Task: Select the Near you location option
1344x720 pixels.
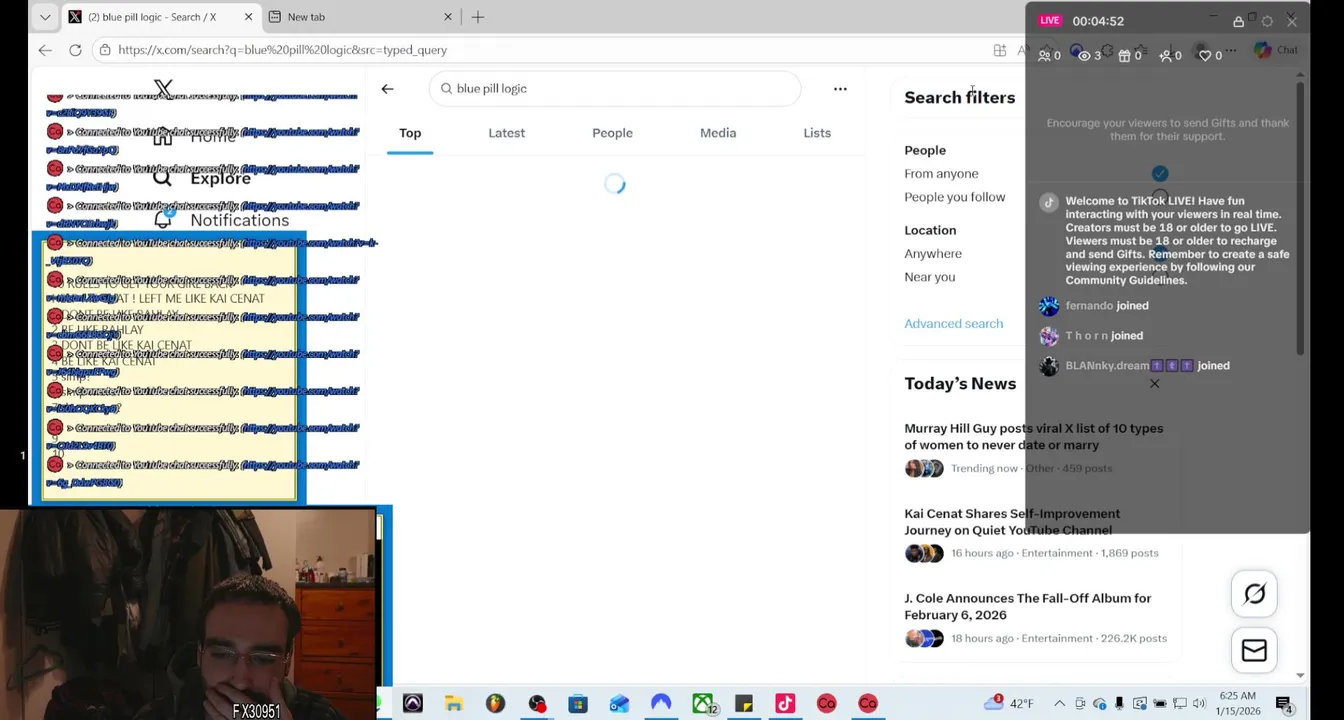Action: click(929, 277)
